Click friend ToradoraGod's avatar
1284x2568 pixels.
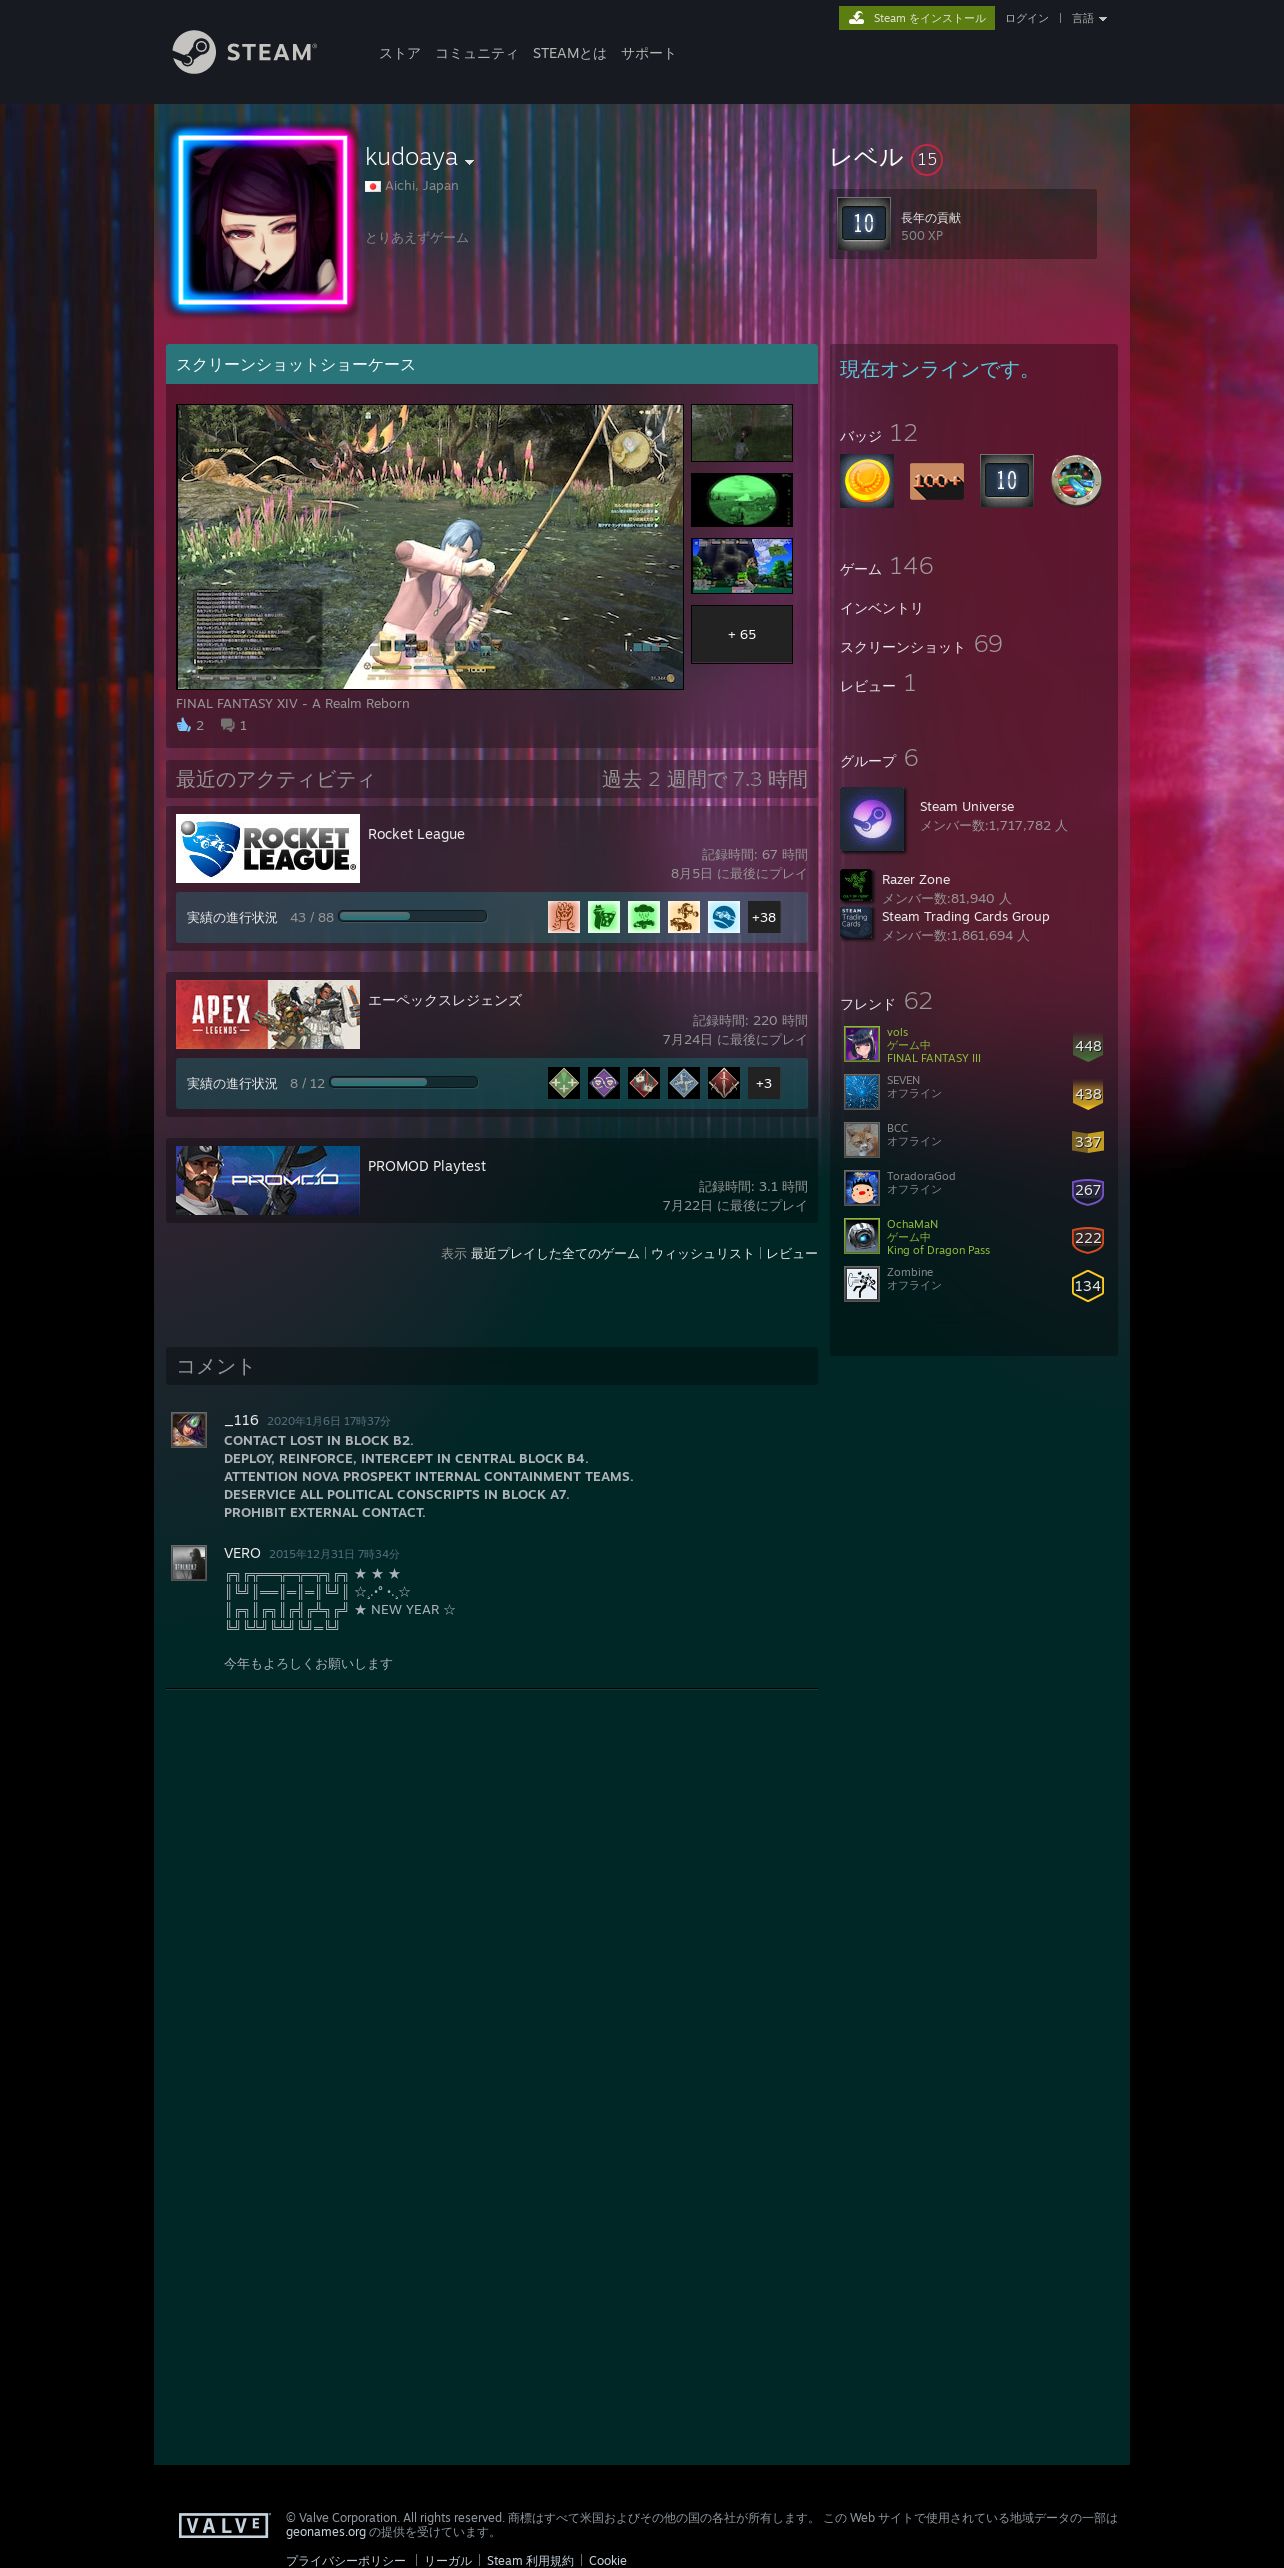pos(861,1189)
